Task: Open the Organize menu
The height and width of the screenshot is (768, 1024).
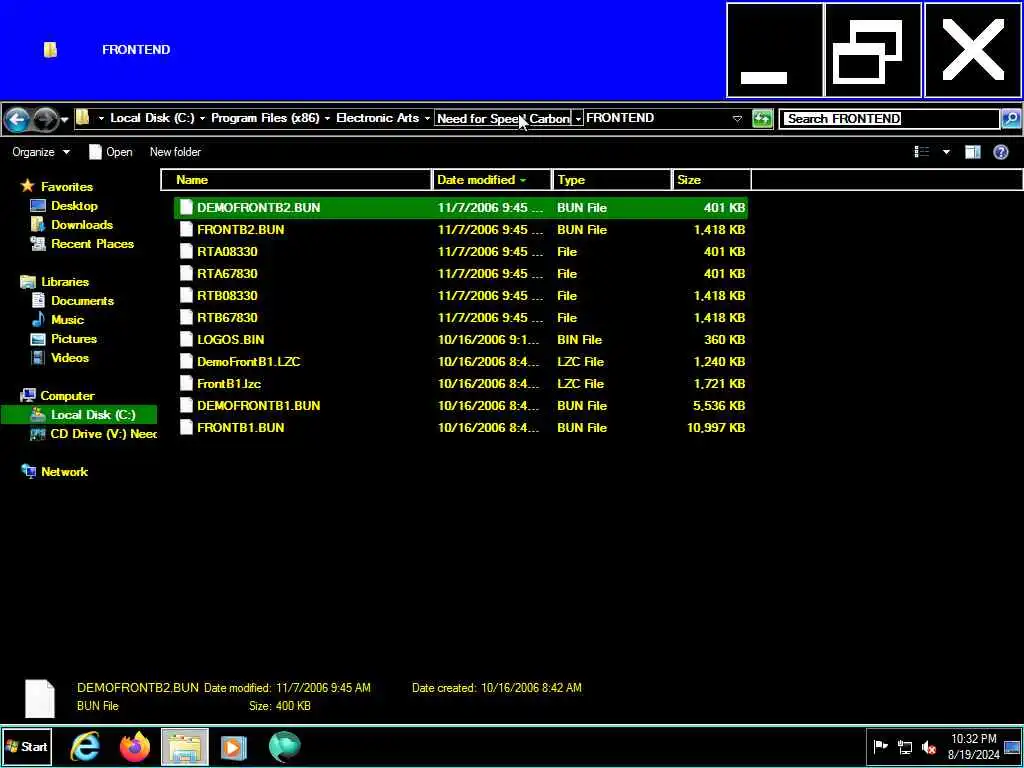Action: click(40, 152)
